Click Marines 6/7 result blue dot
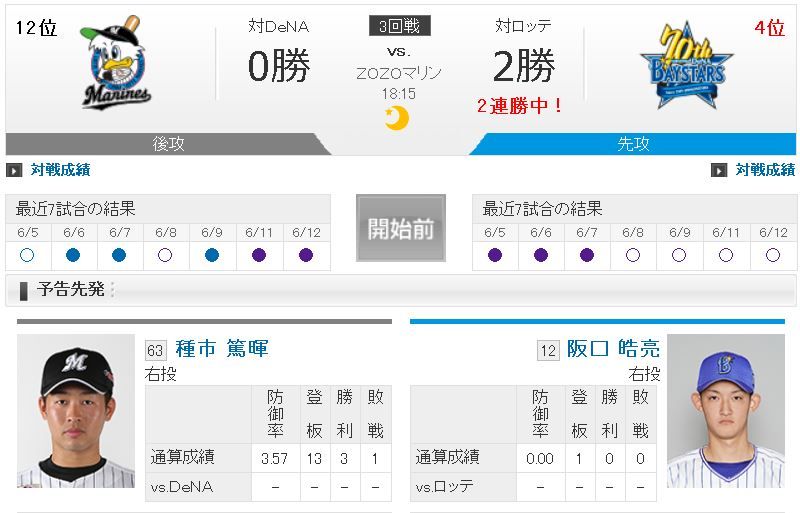Screen dimensions: 800x513 [x=119, y=255]
